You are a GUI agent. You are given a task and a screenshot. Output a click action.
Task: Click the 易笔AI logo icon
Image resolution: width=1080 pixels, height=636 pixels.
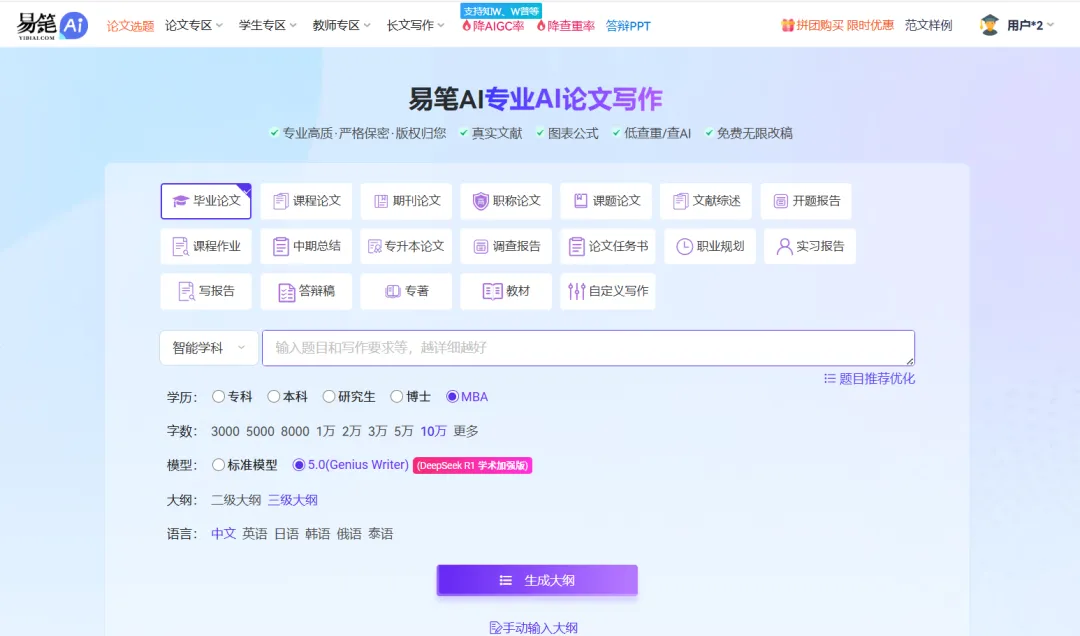coord(52,25)
